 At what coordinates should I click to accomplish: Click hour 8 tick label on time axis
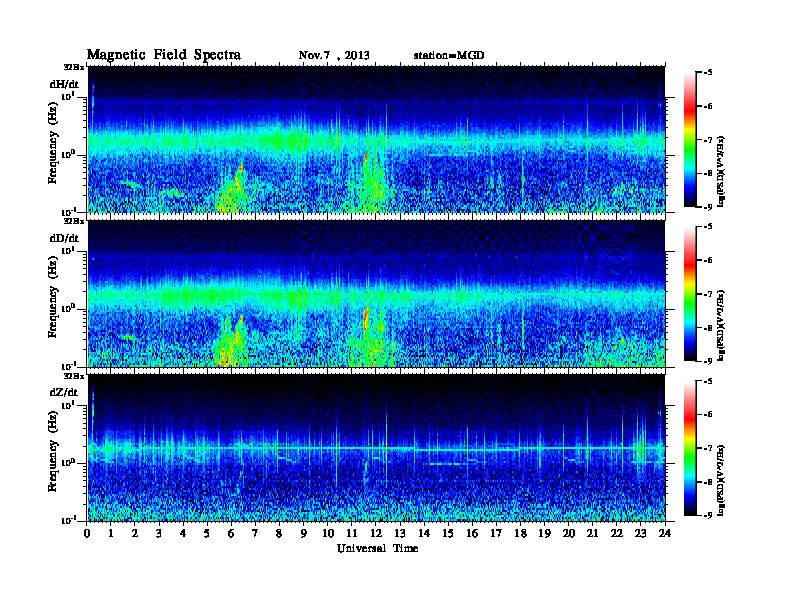279,534
